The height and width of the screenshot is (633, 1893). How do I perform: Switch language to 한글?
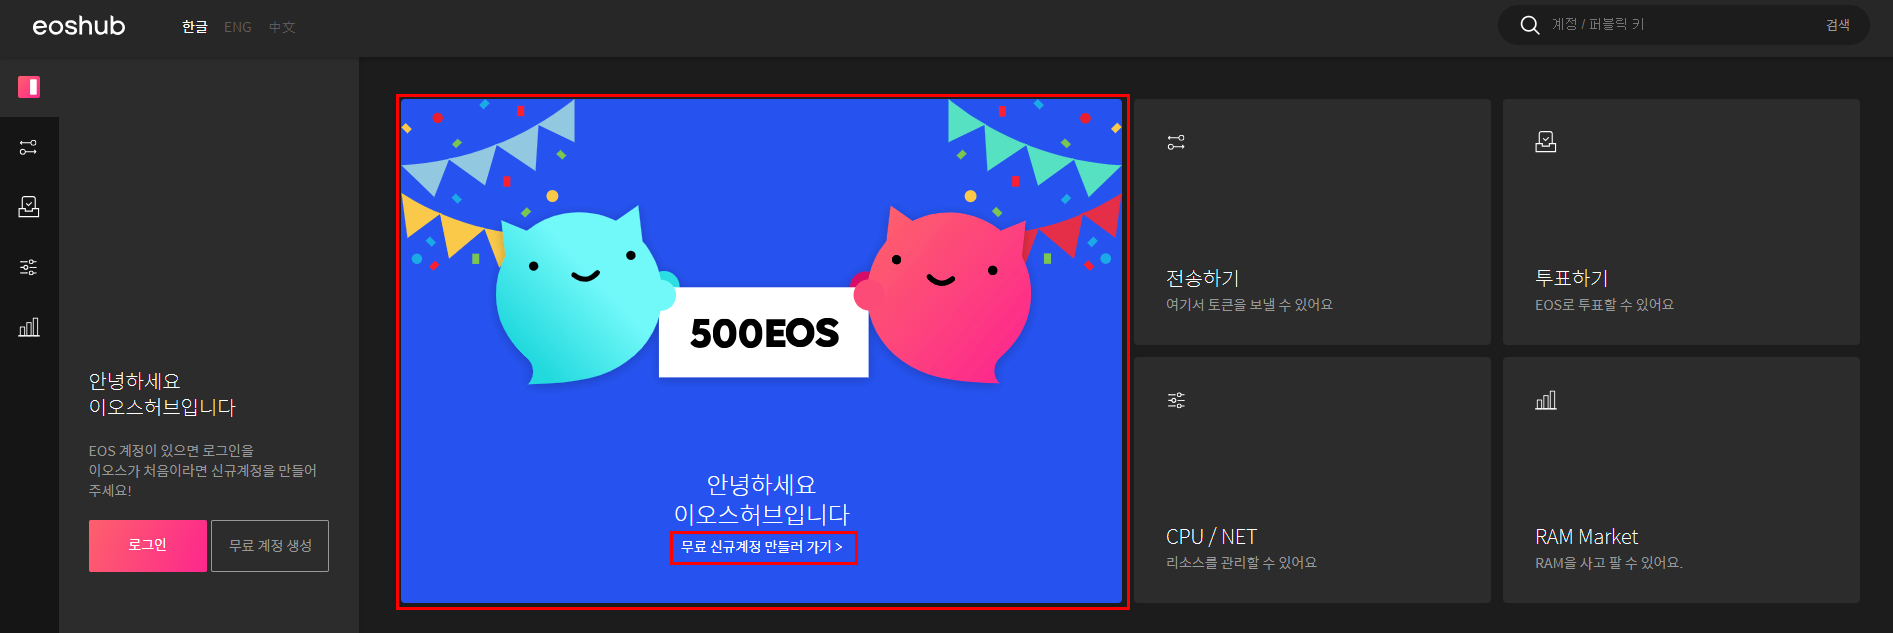coord(195,27)
